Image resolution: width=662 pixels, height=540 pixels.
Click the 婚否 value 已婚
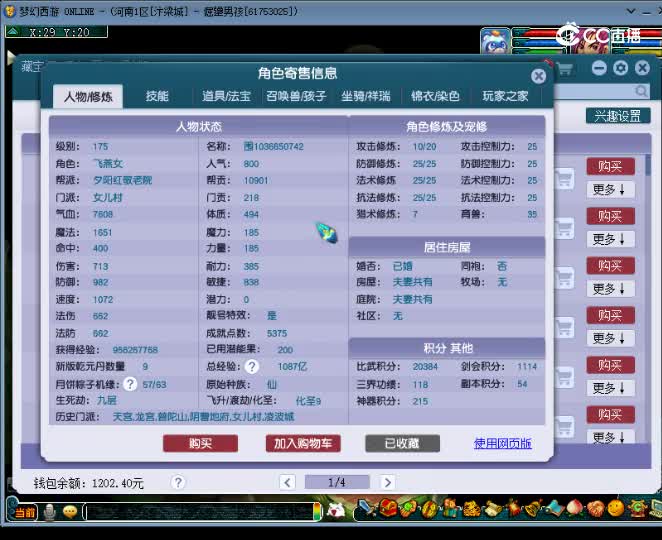click(x=402, y=266)
